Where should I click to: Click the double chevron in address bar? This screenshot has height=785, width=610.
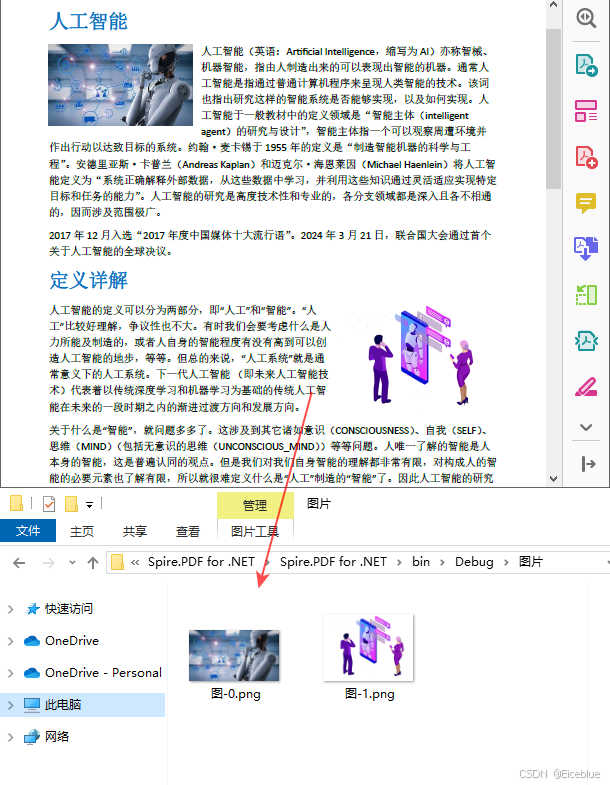pos(135,562)
